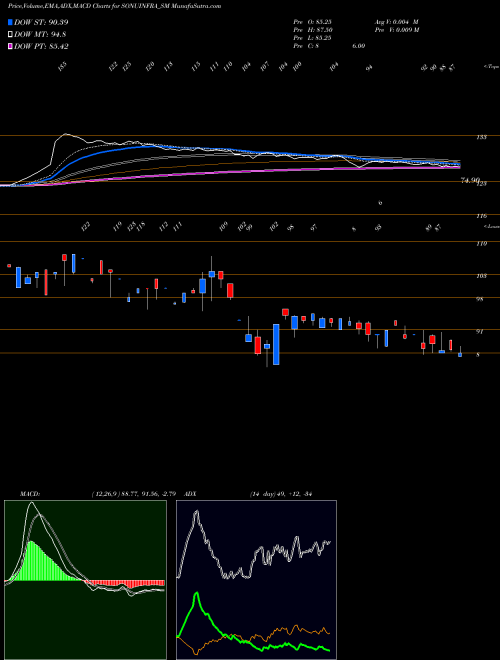500x660 pixels.
Task: Select the 'DOW ST: 90.39' legend text
Action: [41, 22]
